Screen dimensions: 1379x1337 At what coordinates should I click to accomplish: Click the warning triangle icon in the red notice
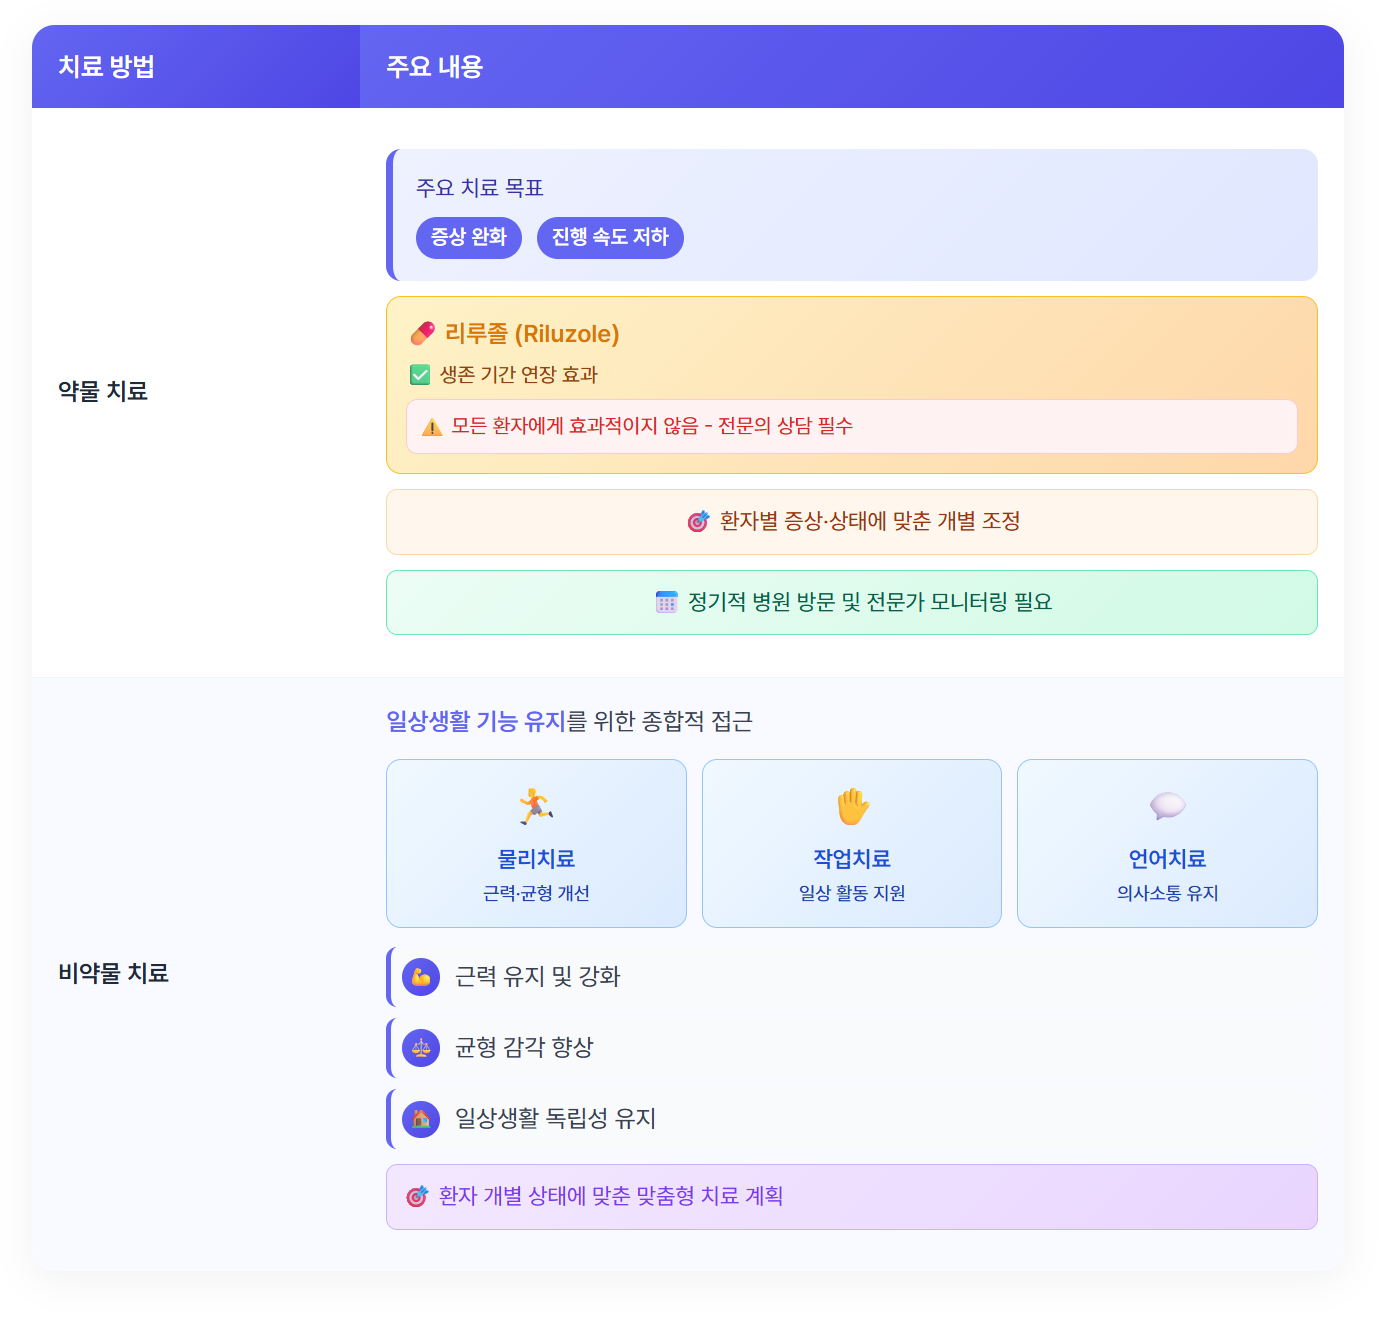432,427
